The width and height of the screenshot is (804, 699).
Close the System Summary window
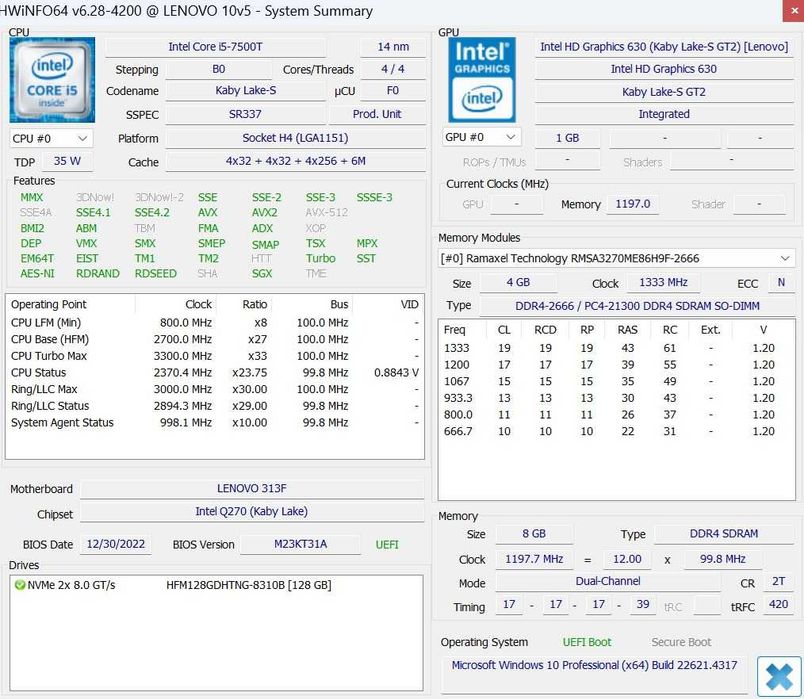point(793,10)
